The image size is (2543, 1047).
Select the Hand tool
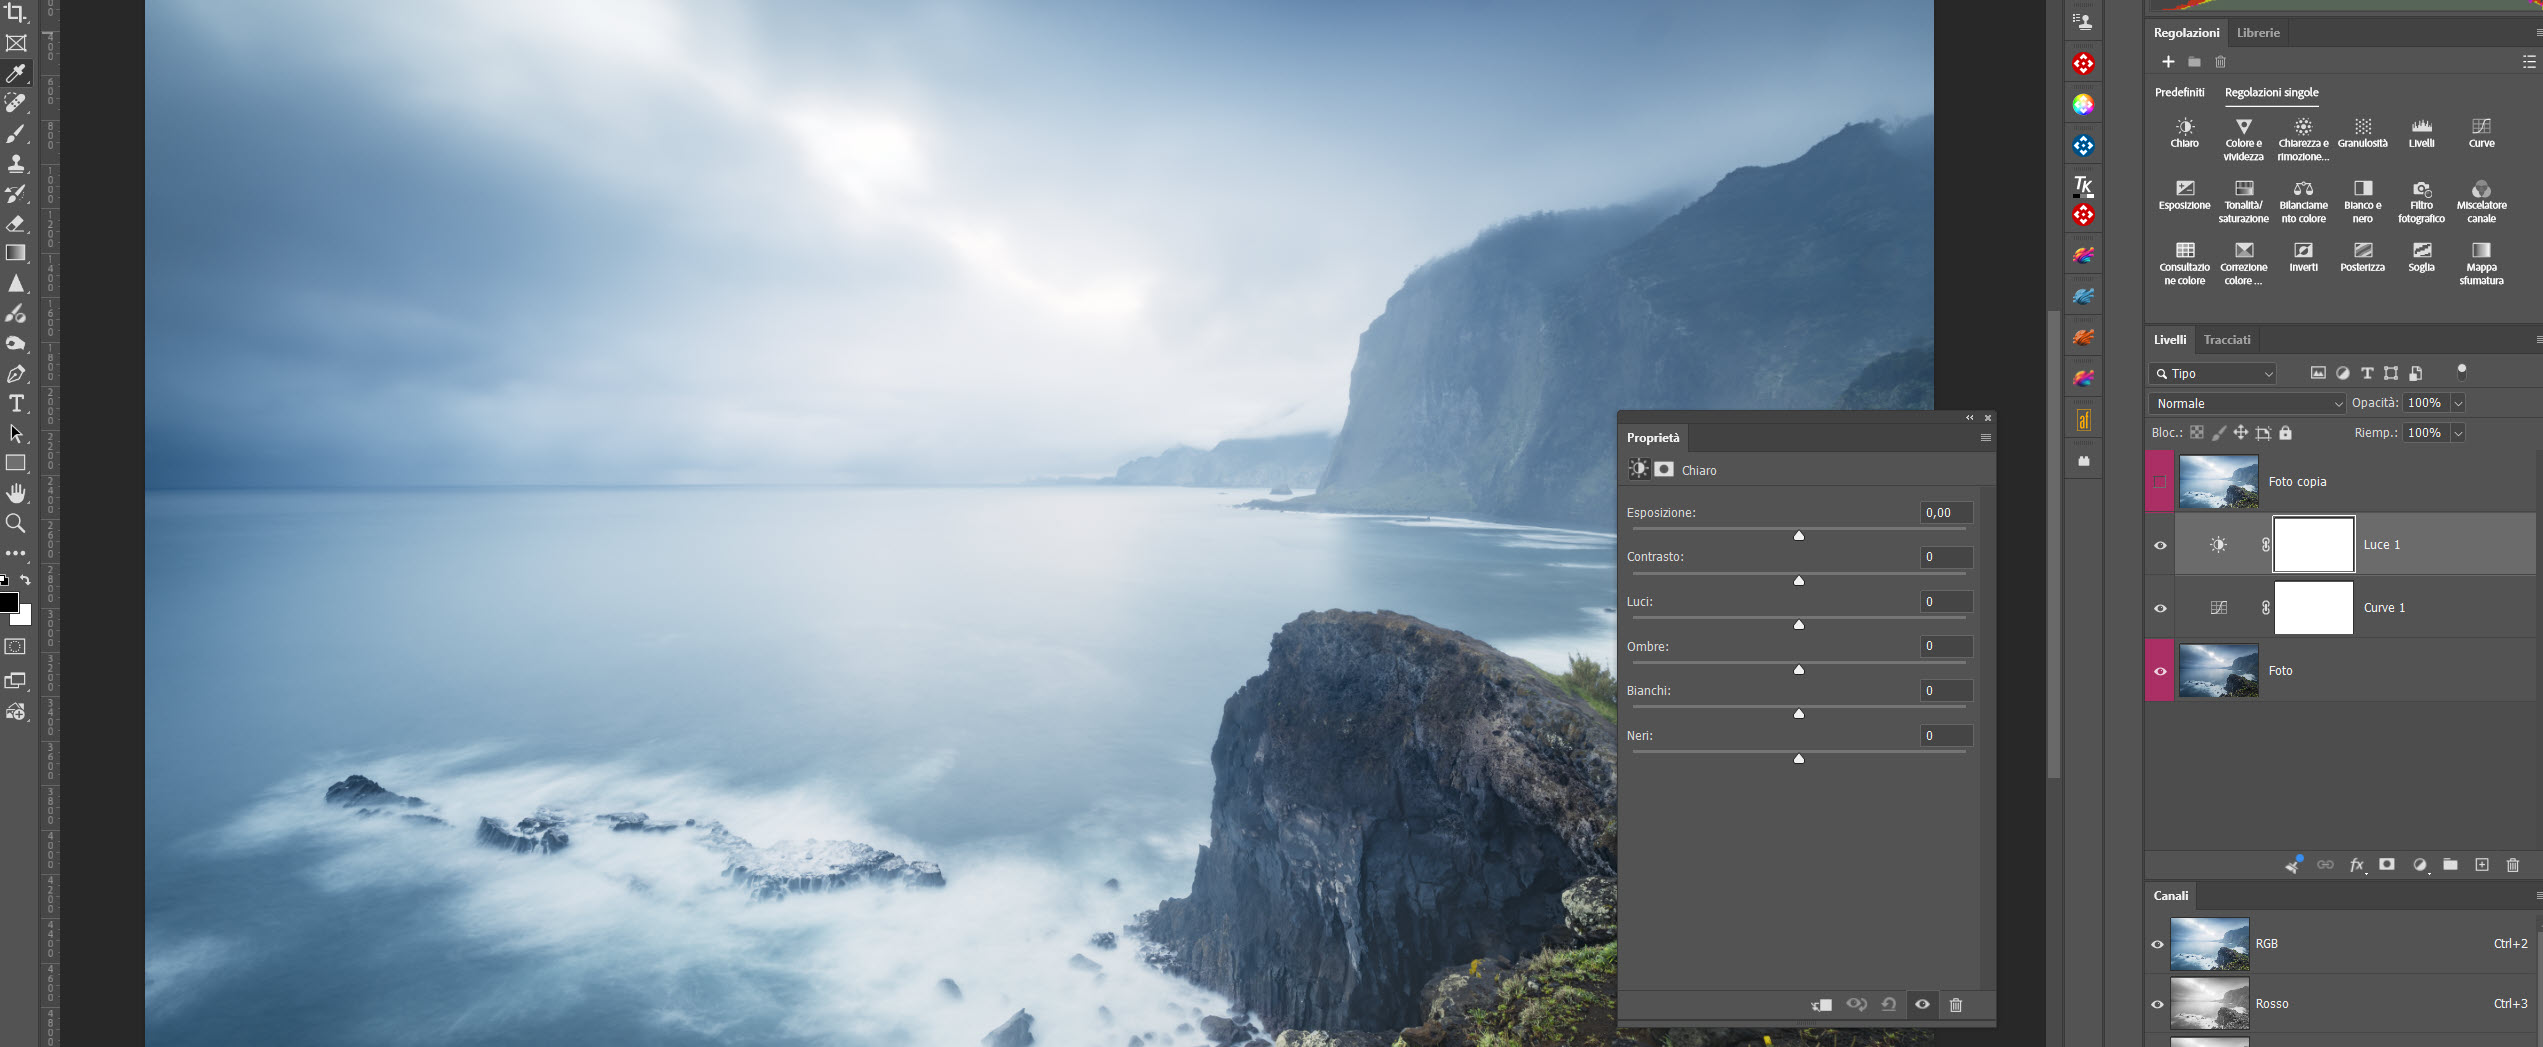click(x=16, y=493)
